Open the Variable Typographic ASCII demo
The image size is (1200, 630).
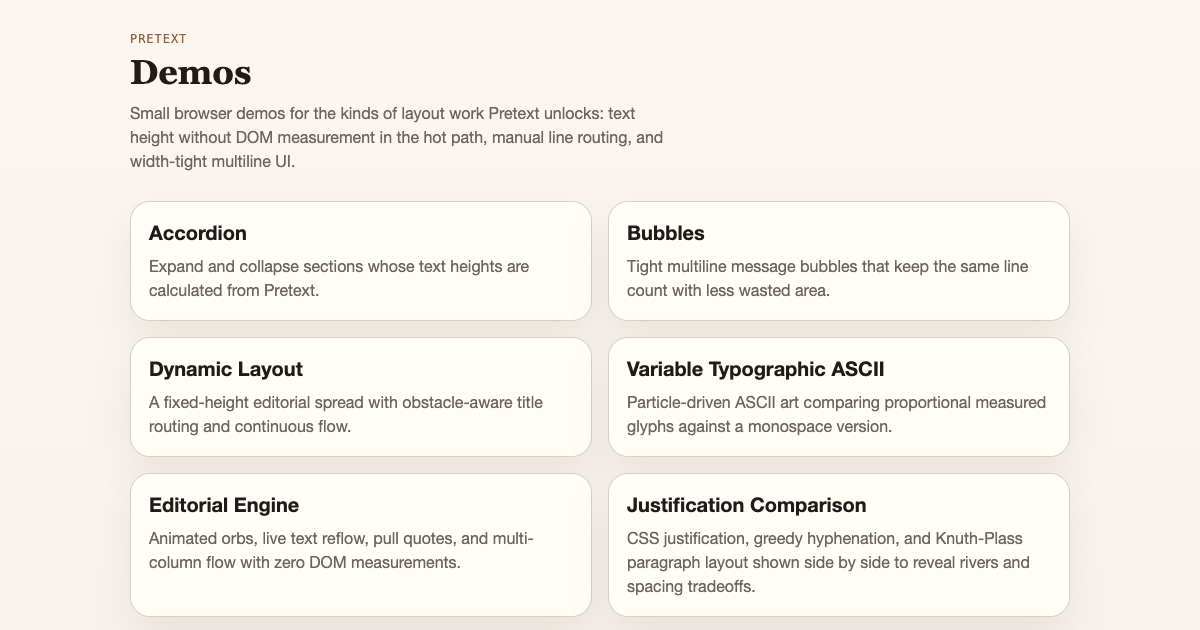[838, 397]
